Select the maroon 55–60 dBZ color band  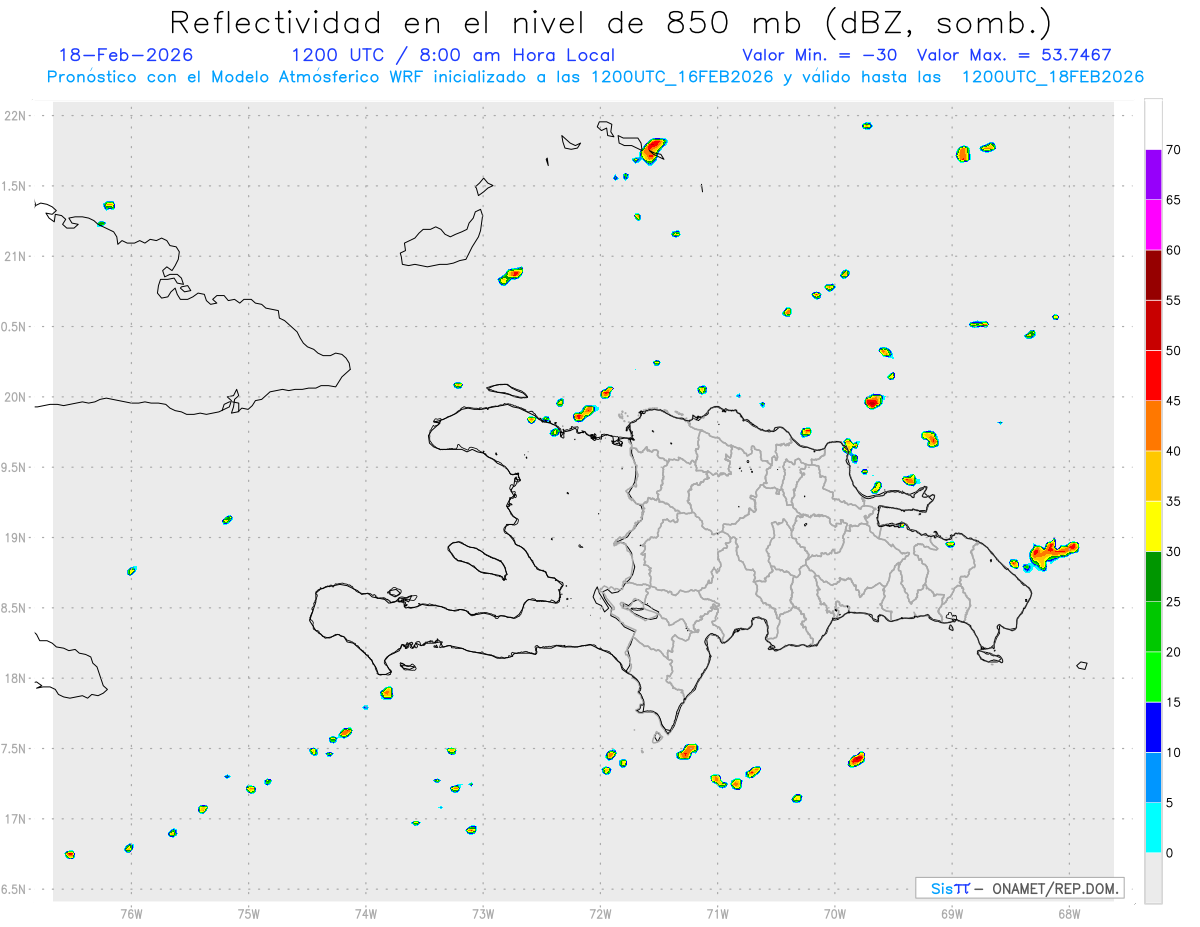point(1153,275)
